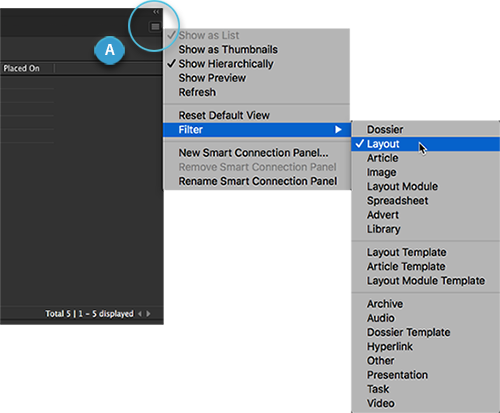Click the blue A callout marker
Viewport: 500px width, 413px height.
[x=110, y=50]
